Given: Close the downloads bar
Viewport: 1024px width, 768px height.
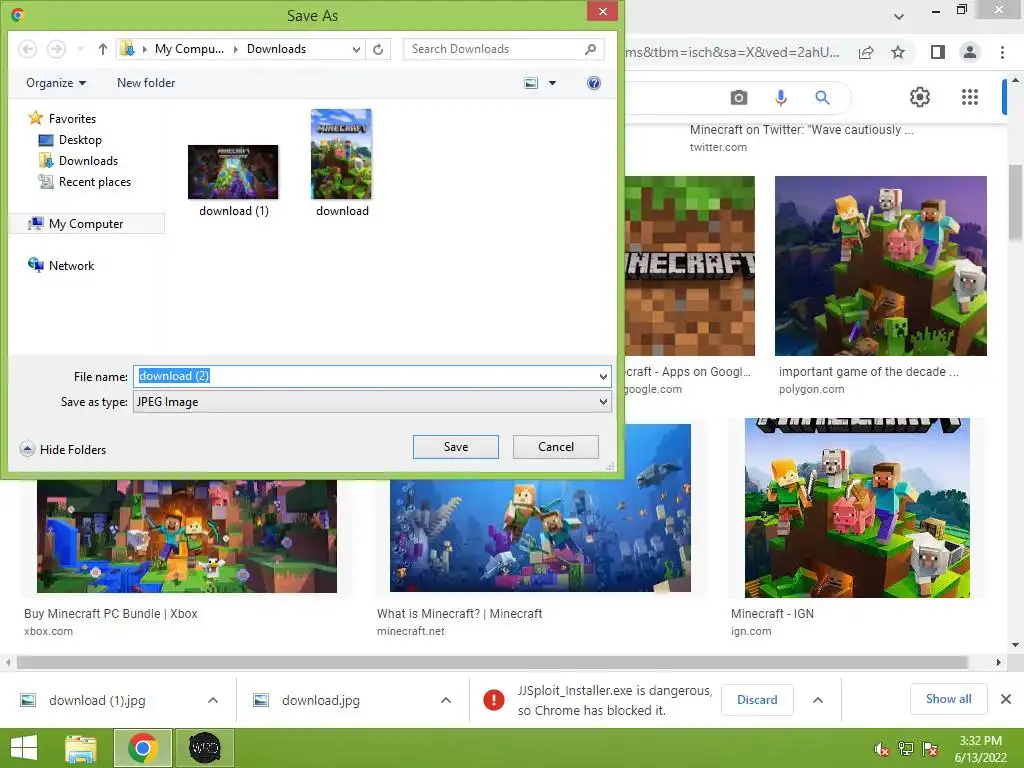Looking at the screenshot, I should (1006, 699).
